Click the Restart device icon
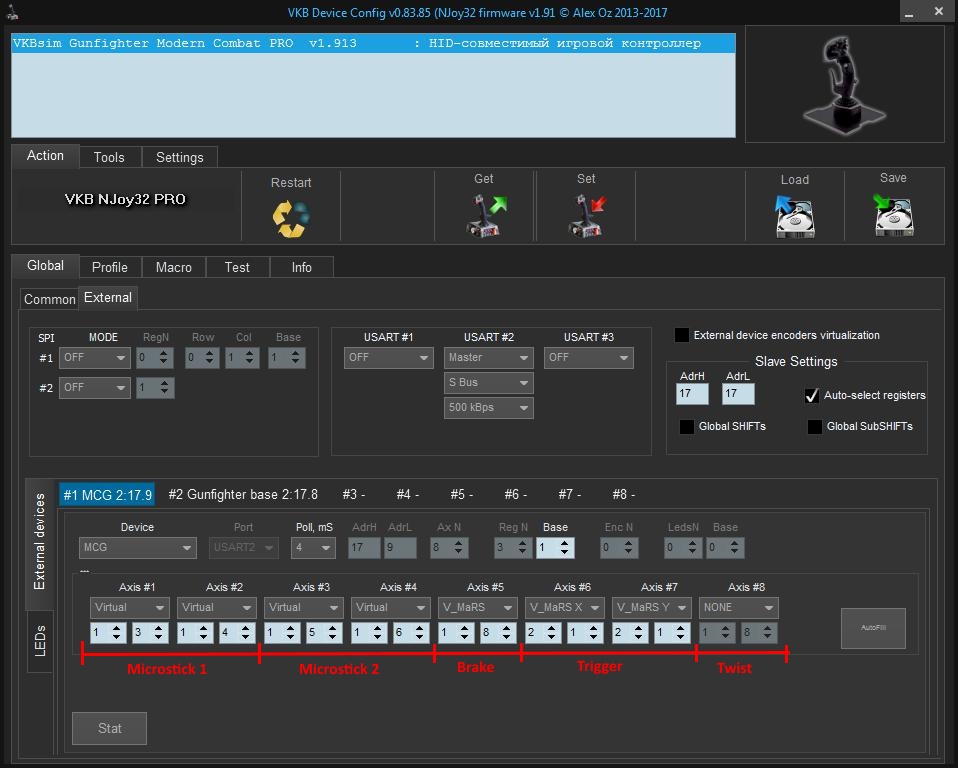 [x=290, y=218]
